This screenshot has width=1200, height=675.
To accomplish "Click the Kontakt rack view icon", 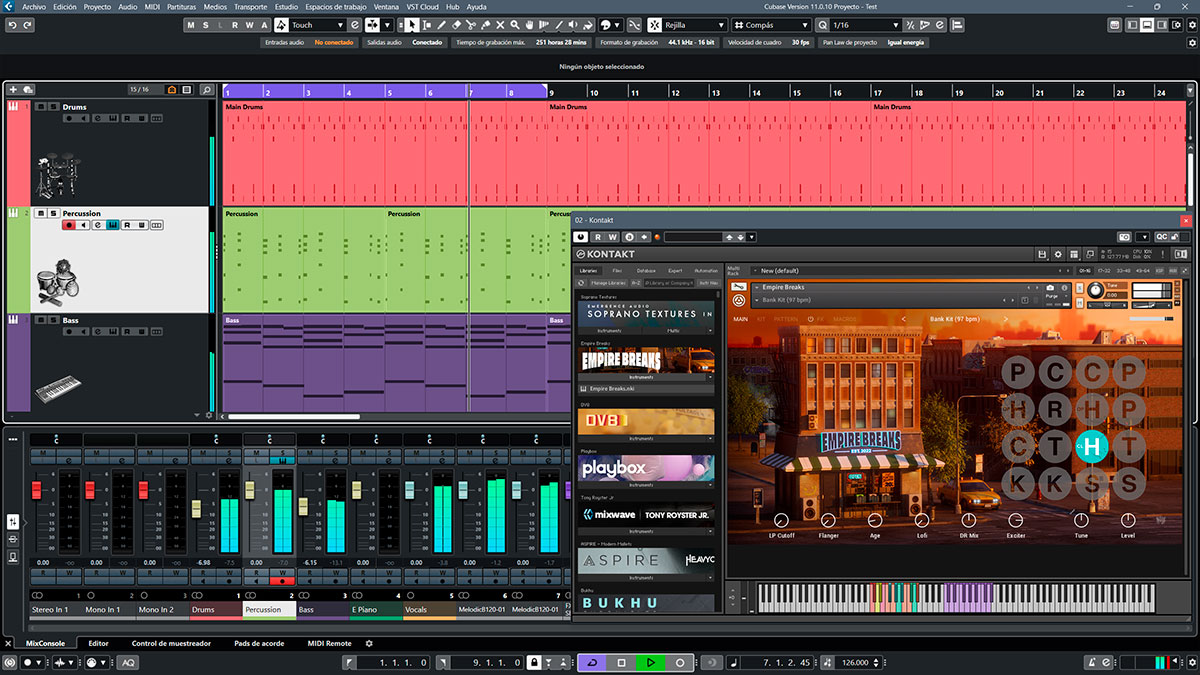I will click(x=1074, y=254).
